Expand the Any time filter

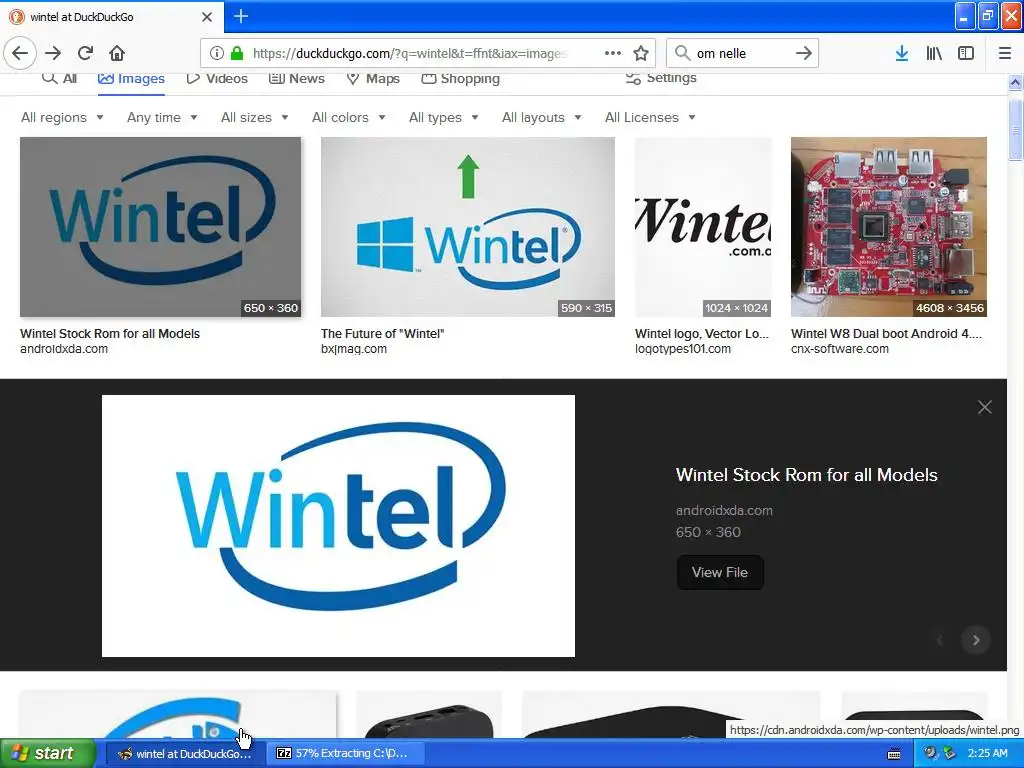pyautogui.click(x=162, y=118)
